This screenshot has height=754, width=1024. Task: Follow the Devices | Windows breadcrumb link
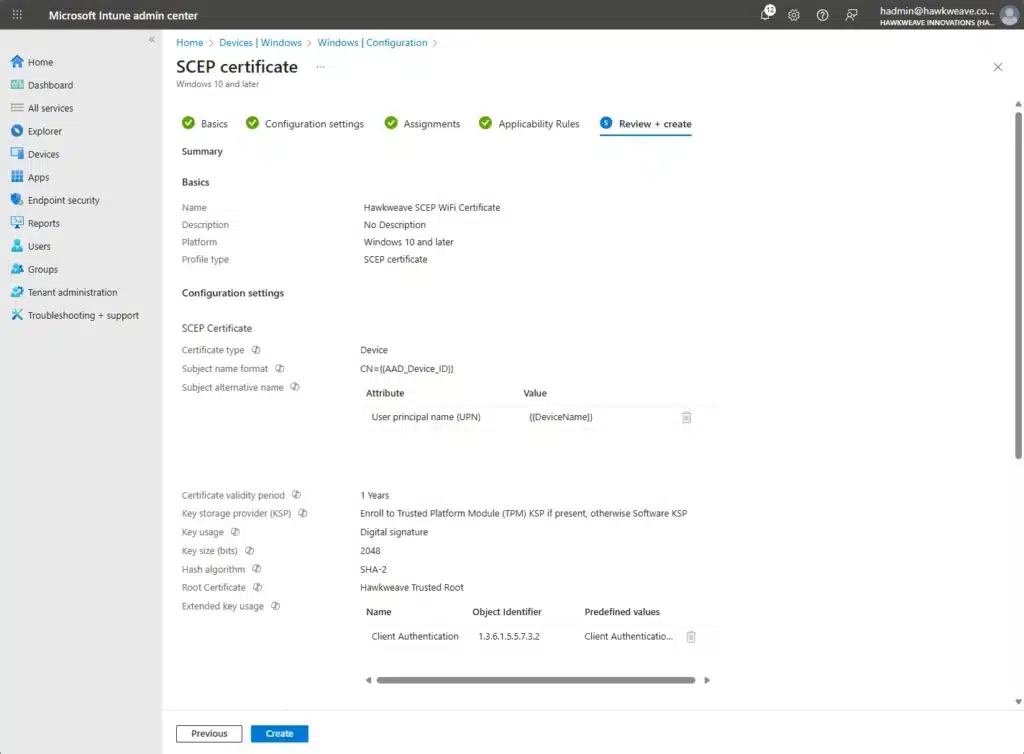[x=260, y=43]
